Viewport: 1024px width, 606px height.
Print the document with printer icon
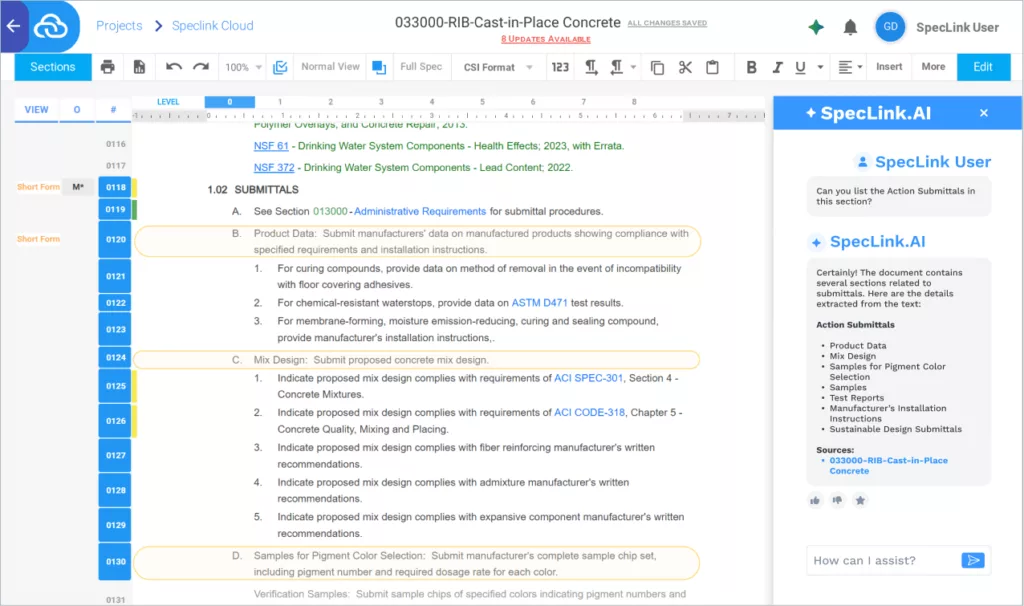(x=108, y=67)
